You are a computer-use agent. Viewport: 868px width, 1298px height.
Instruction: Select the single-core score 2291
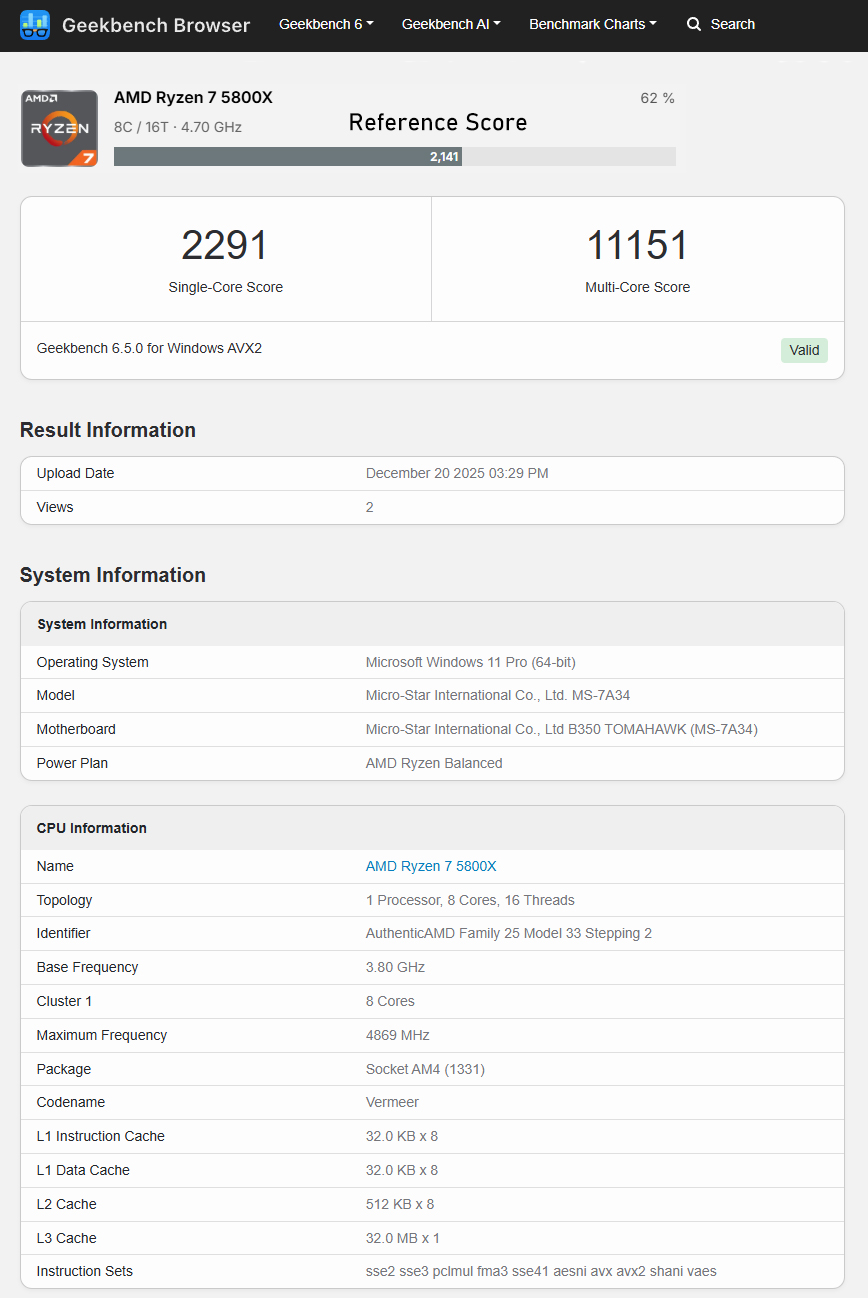[x=225, y=246]
